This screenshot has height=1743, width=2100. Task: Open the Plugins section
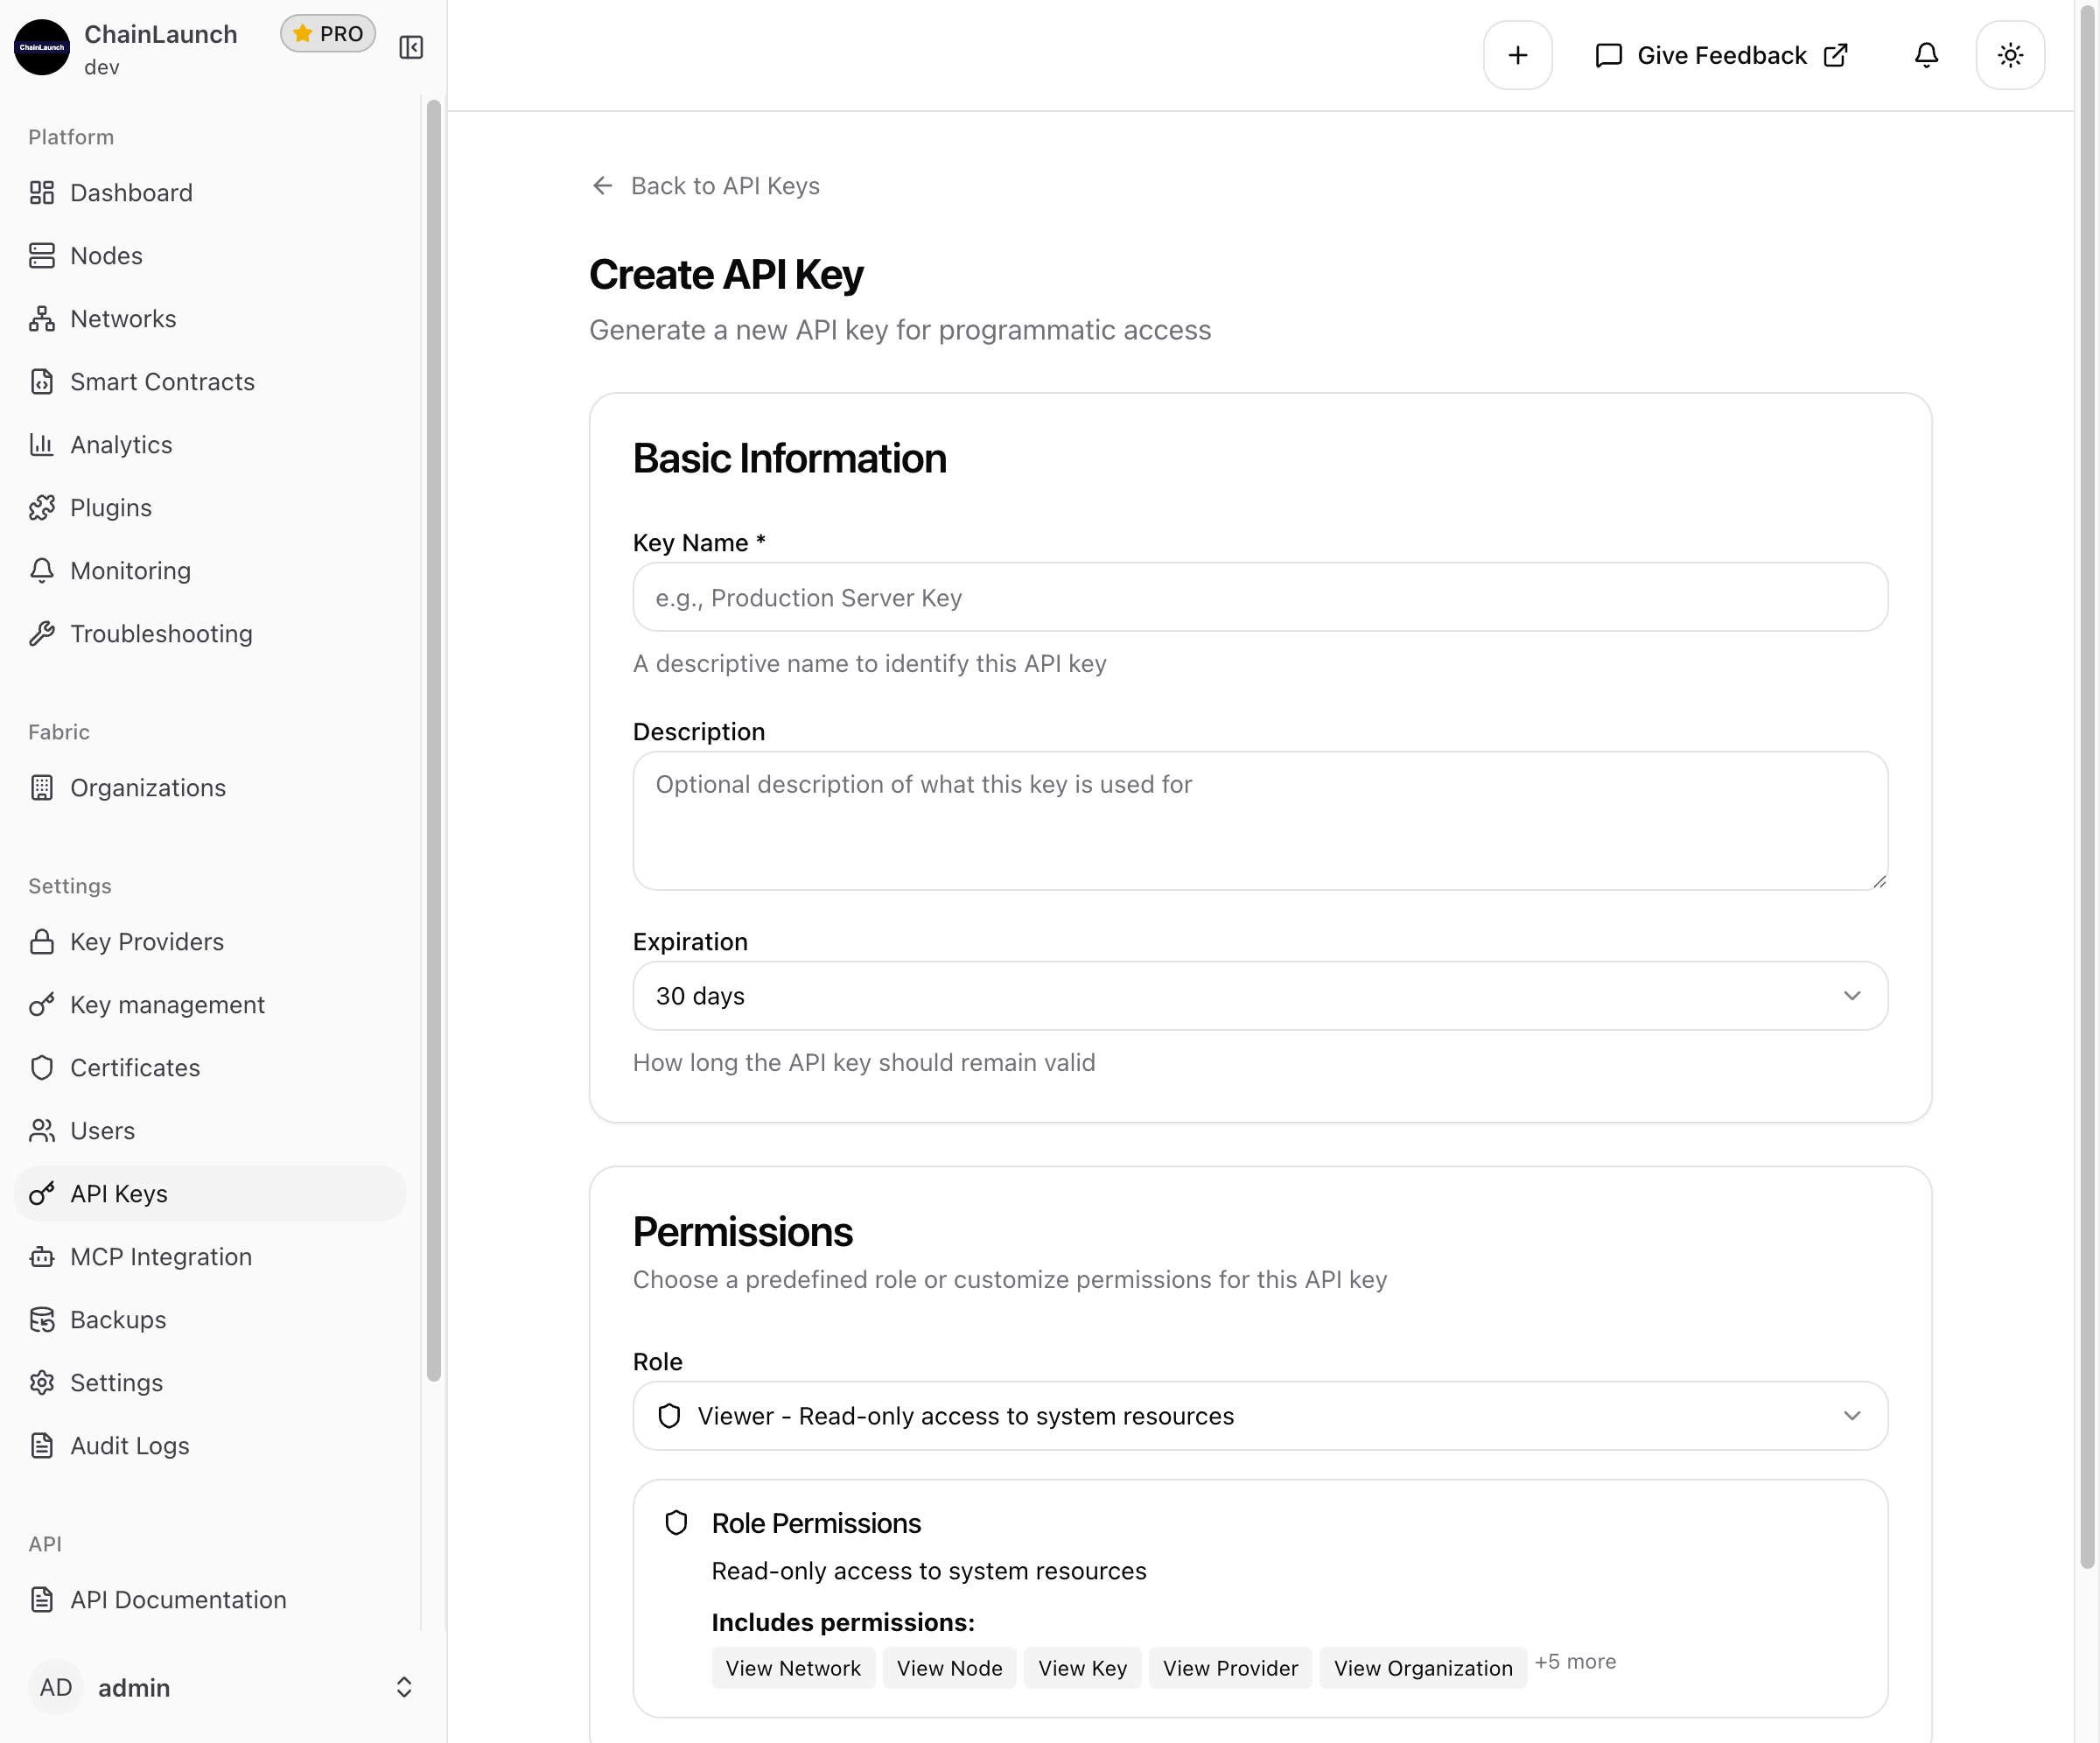[111, 507]
